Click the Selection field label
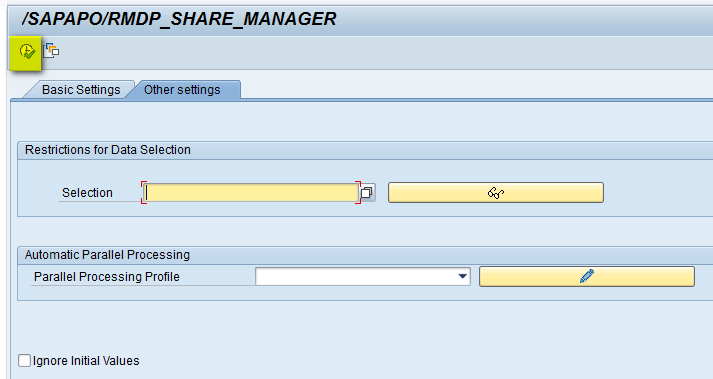Image resolution: width=713 pixels, height=379 pixels. point(87,193)
